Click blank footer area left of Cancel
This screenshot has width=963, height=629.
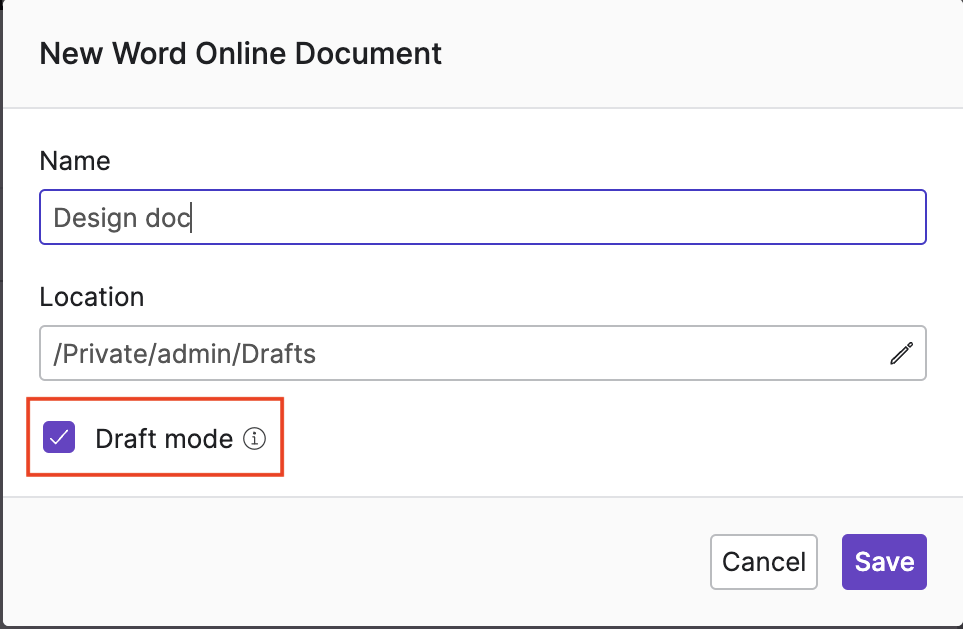pos(350,561)
